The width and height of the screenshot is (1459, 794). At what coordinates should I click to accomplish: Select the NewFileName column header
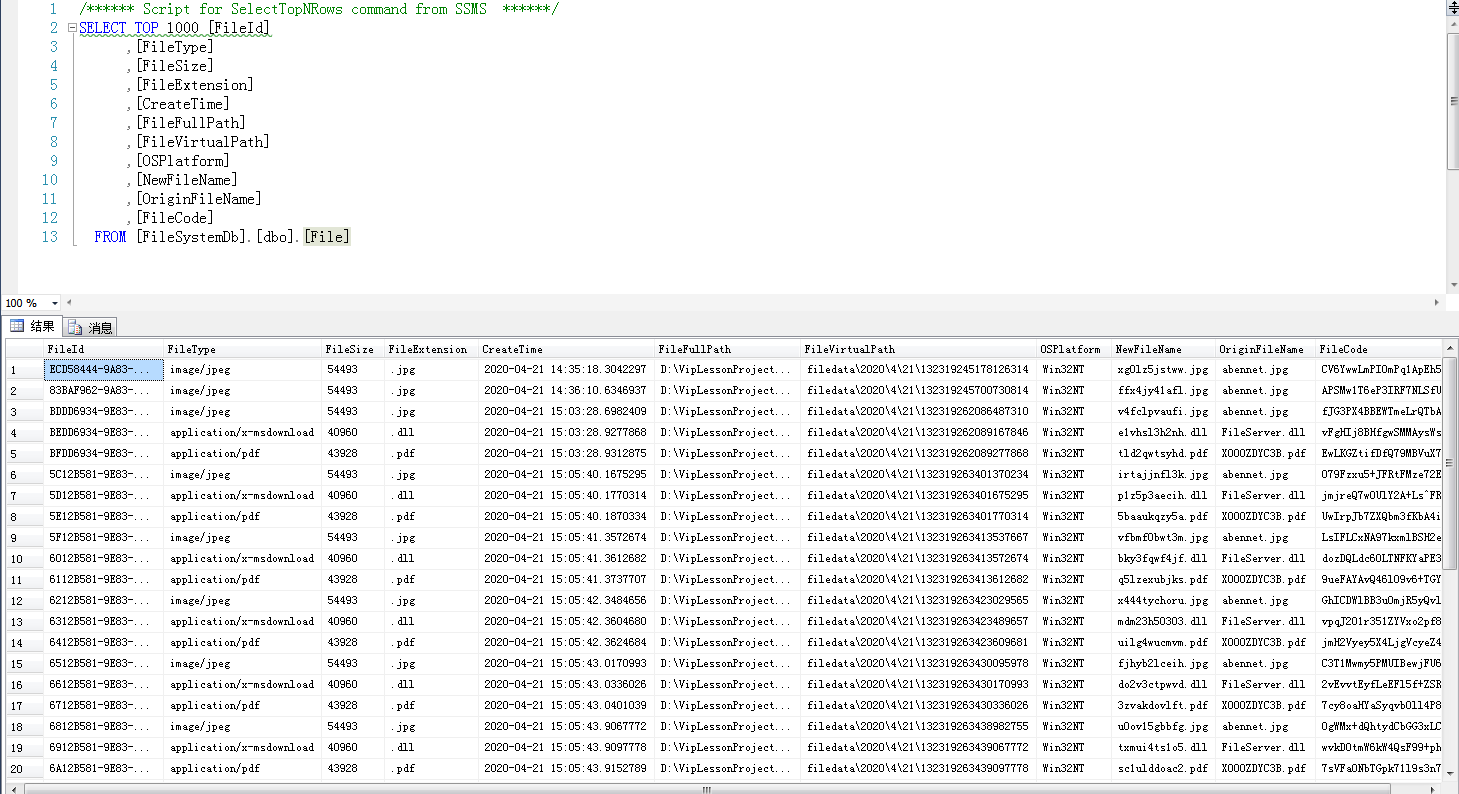(x=1163, y=349)
